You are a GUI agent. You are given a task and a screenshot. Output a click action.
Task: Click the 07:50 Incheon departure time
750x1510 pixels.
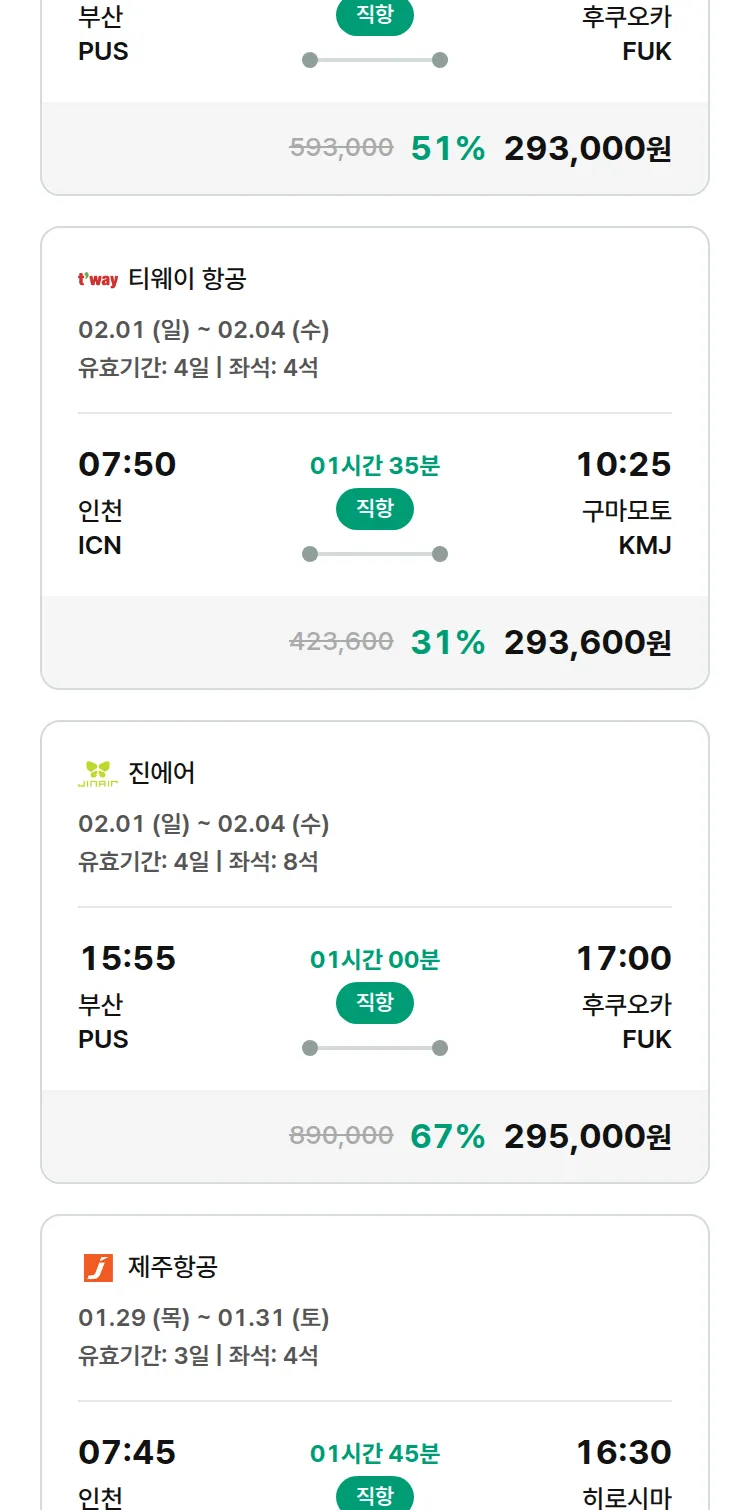point(127,465)
